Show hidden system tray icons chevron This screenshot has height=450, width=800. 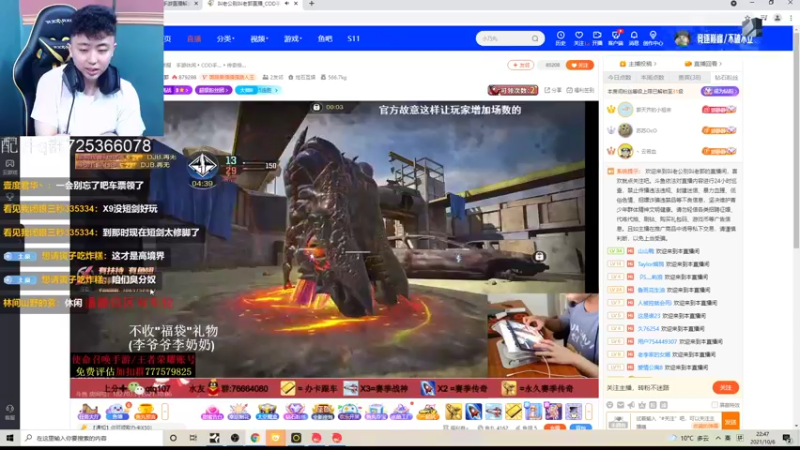coord(718,438)
